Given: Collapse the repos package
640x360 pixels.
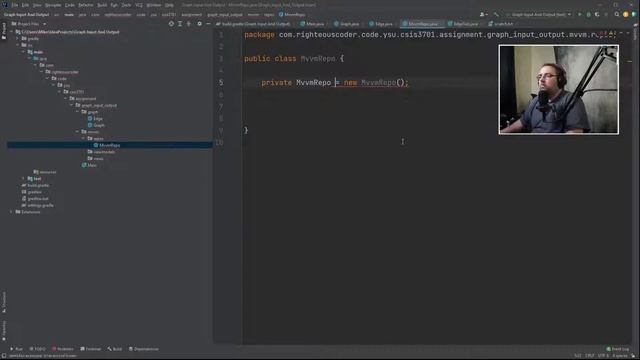Looking at the screenshot, I should point(84,138).
